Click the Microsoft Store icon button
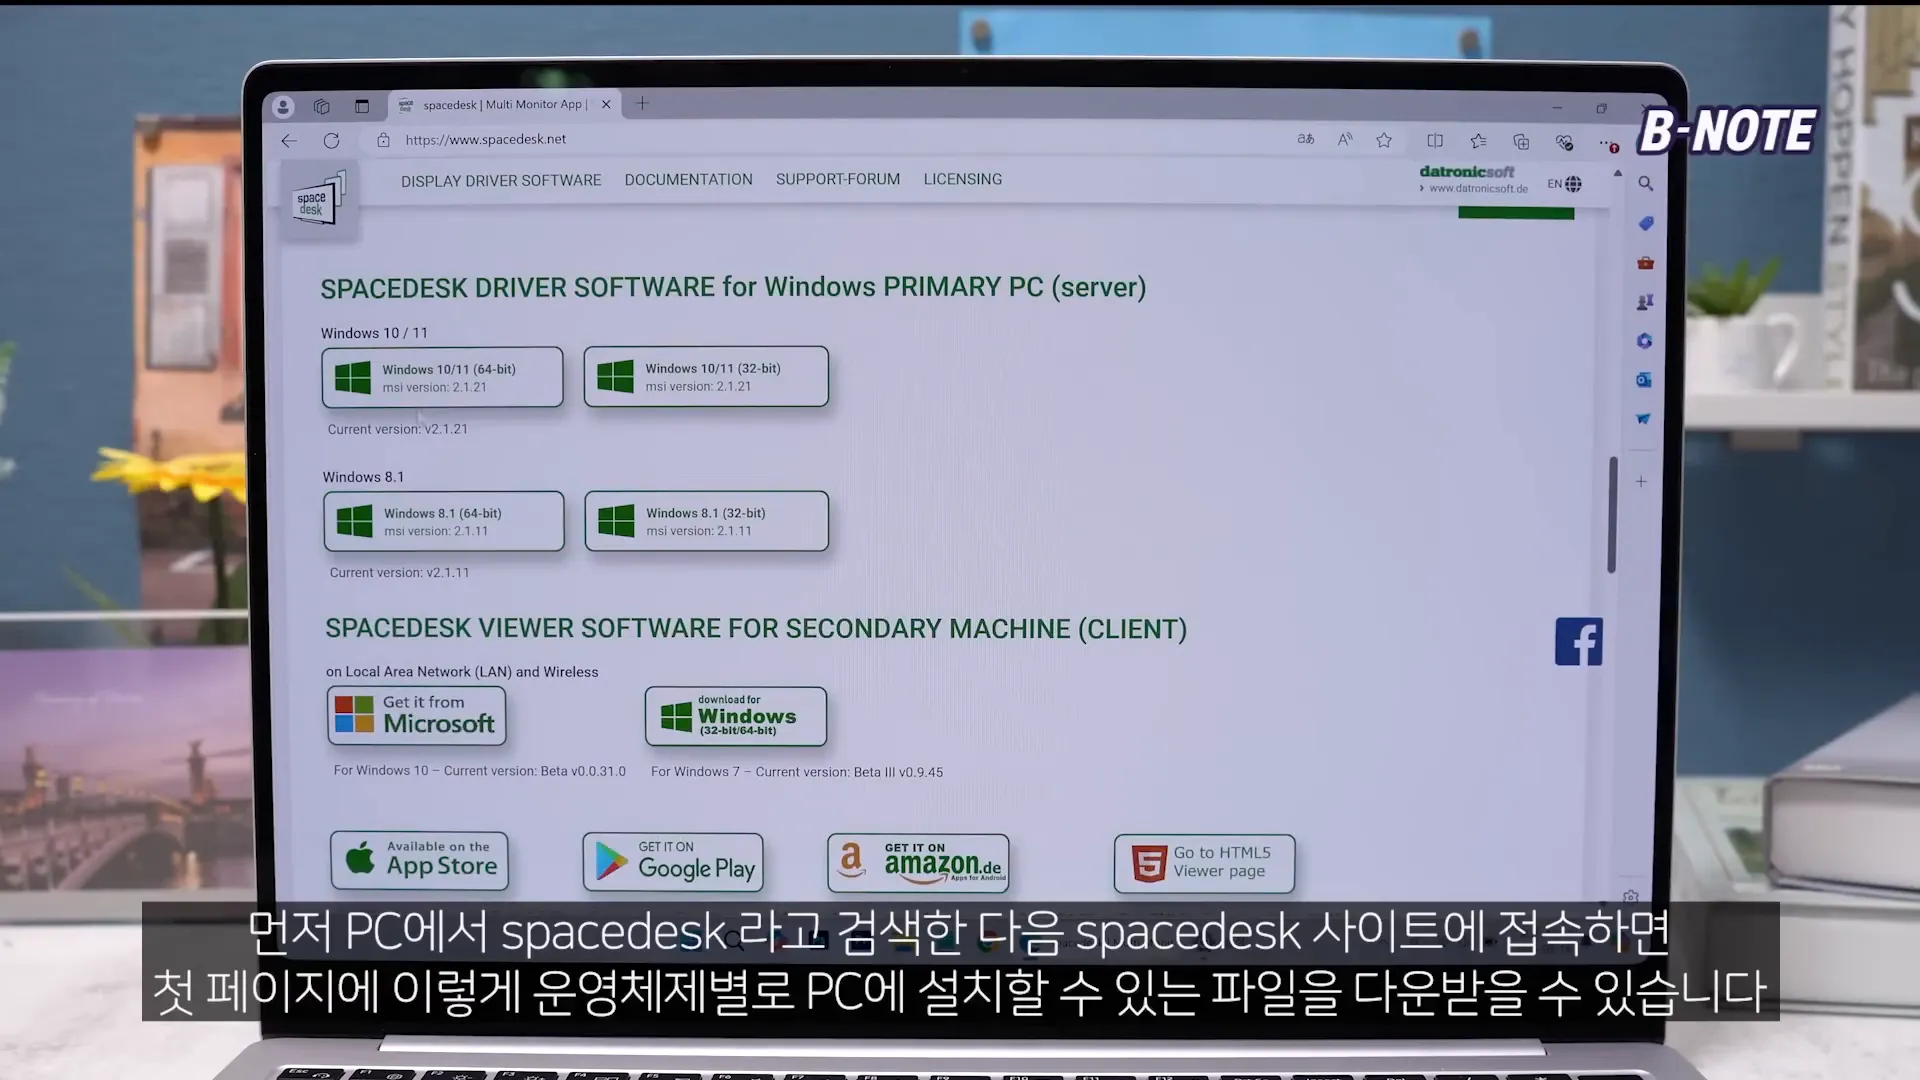1920x1080 pixels. [417, 715]
